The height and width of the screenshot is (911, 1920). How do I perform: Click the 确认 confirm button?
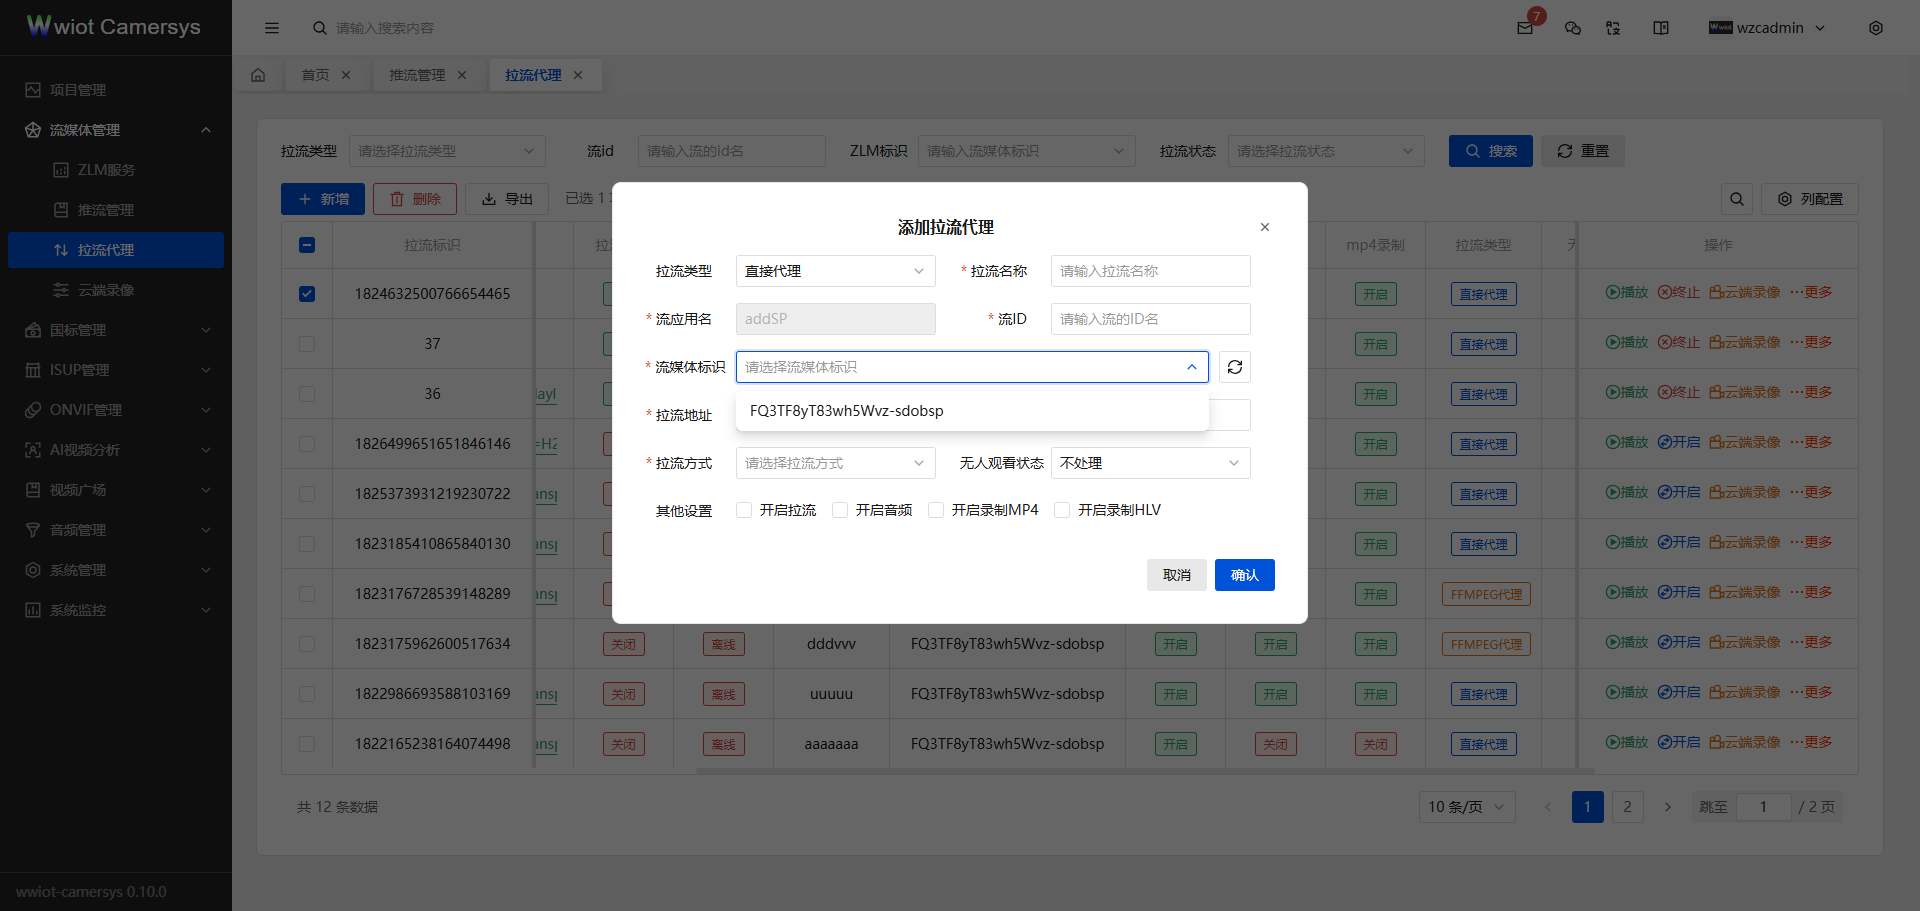pos(1244,575)
